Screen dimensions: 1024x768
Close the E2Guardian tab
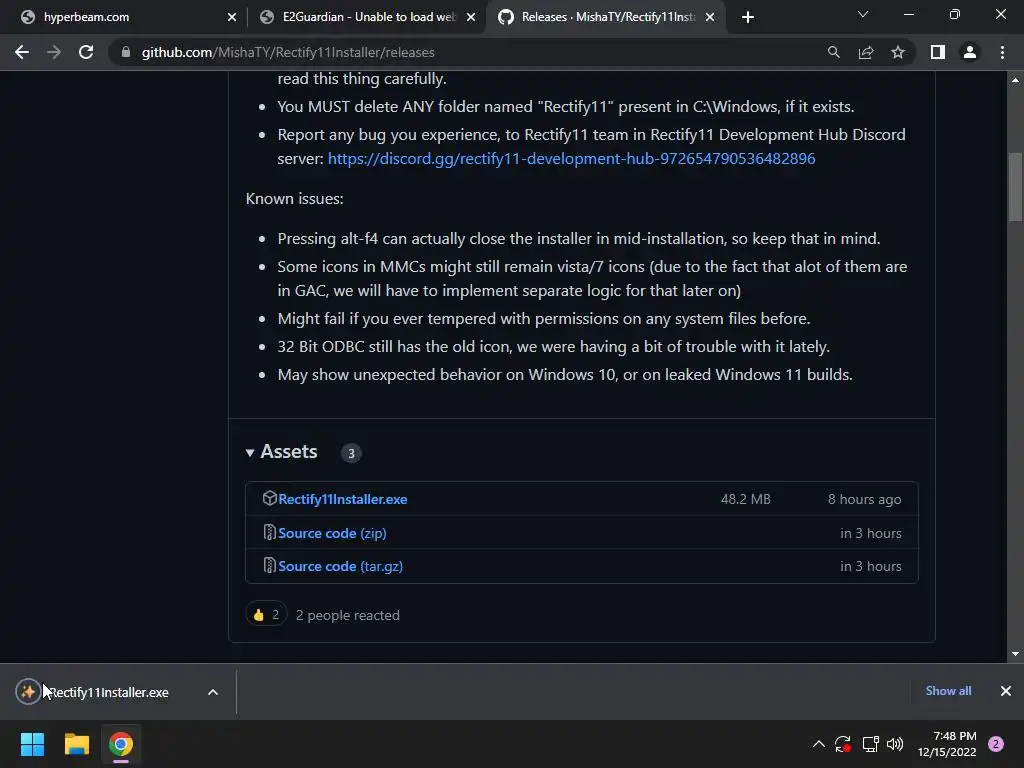(x=471, y=17)
